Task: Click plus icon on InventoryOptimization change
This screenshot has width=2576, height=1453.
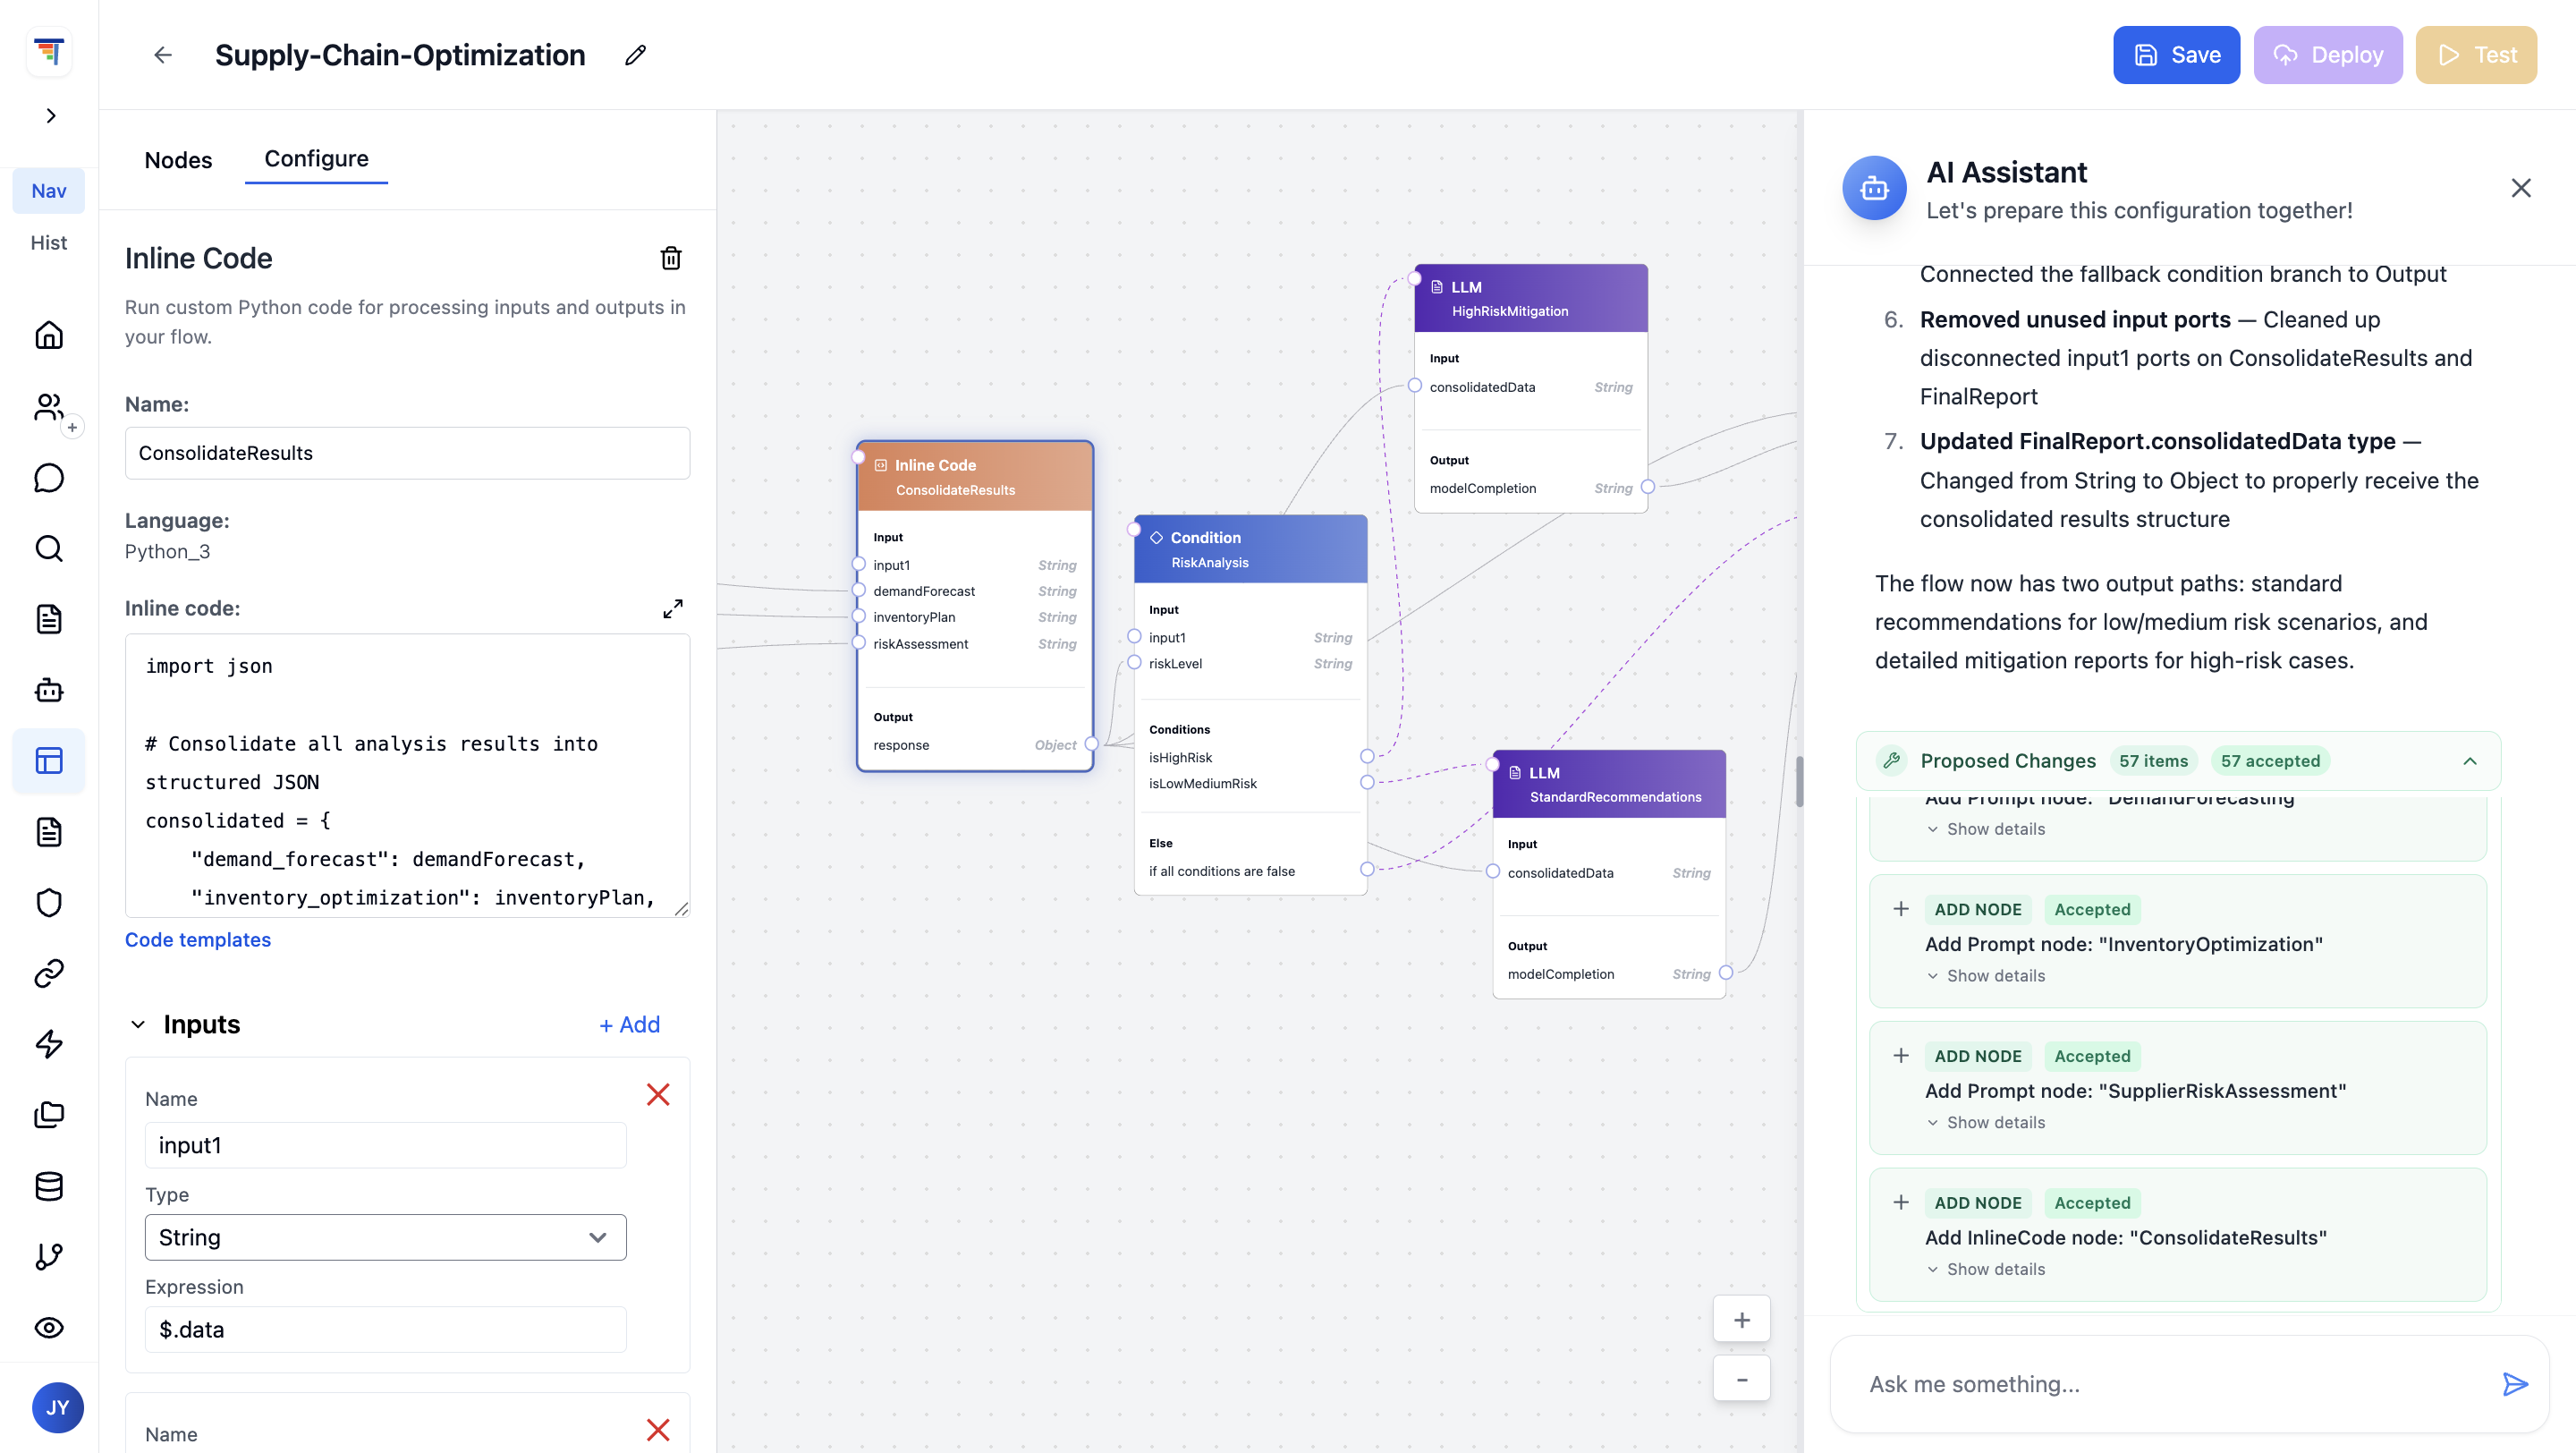Action: 1901,909
